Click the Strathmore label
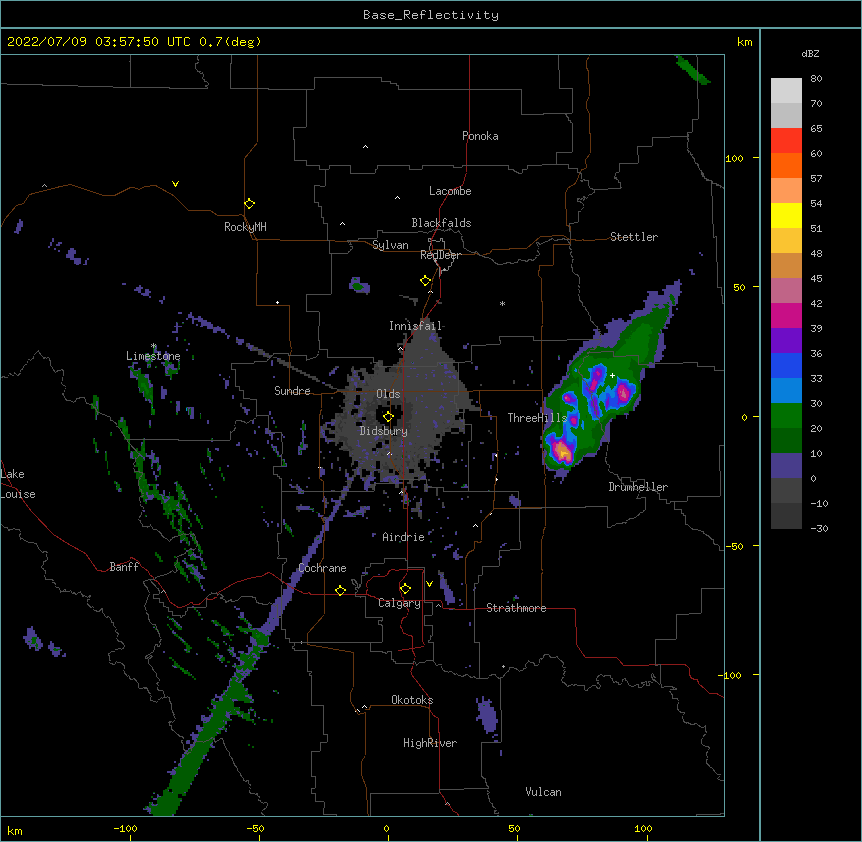The width and height of the screenshot is (862, 842). tap(516, 608)
